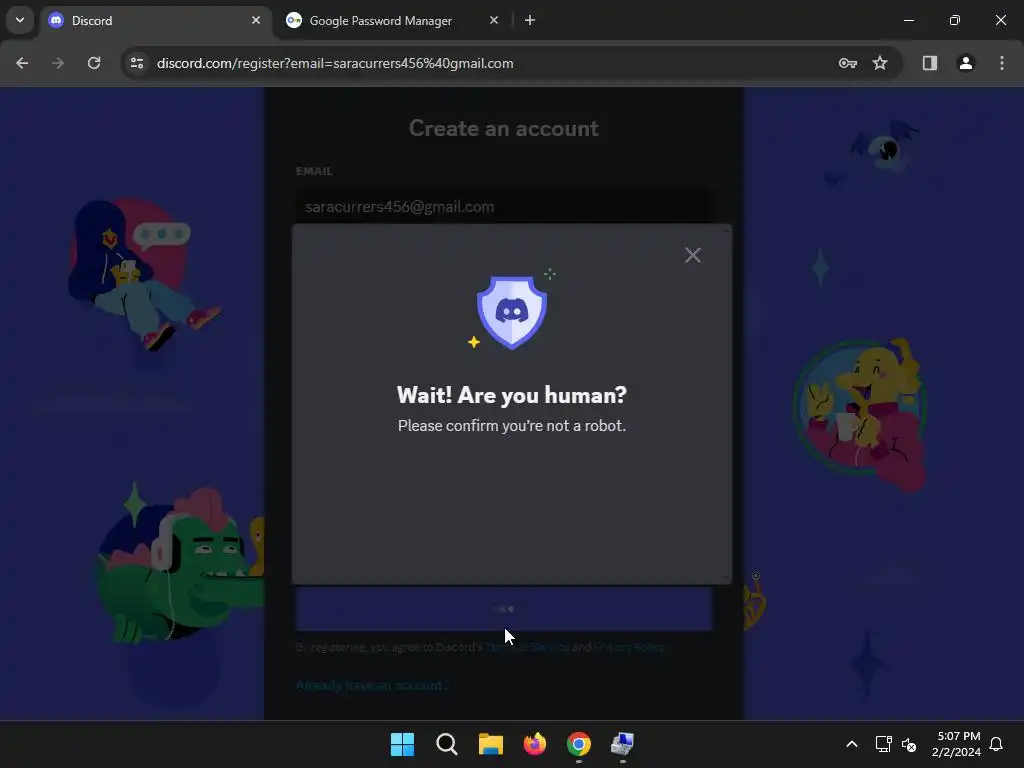Launch Firefox from the taskbar

coord(535,744)
